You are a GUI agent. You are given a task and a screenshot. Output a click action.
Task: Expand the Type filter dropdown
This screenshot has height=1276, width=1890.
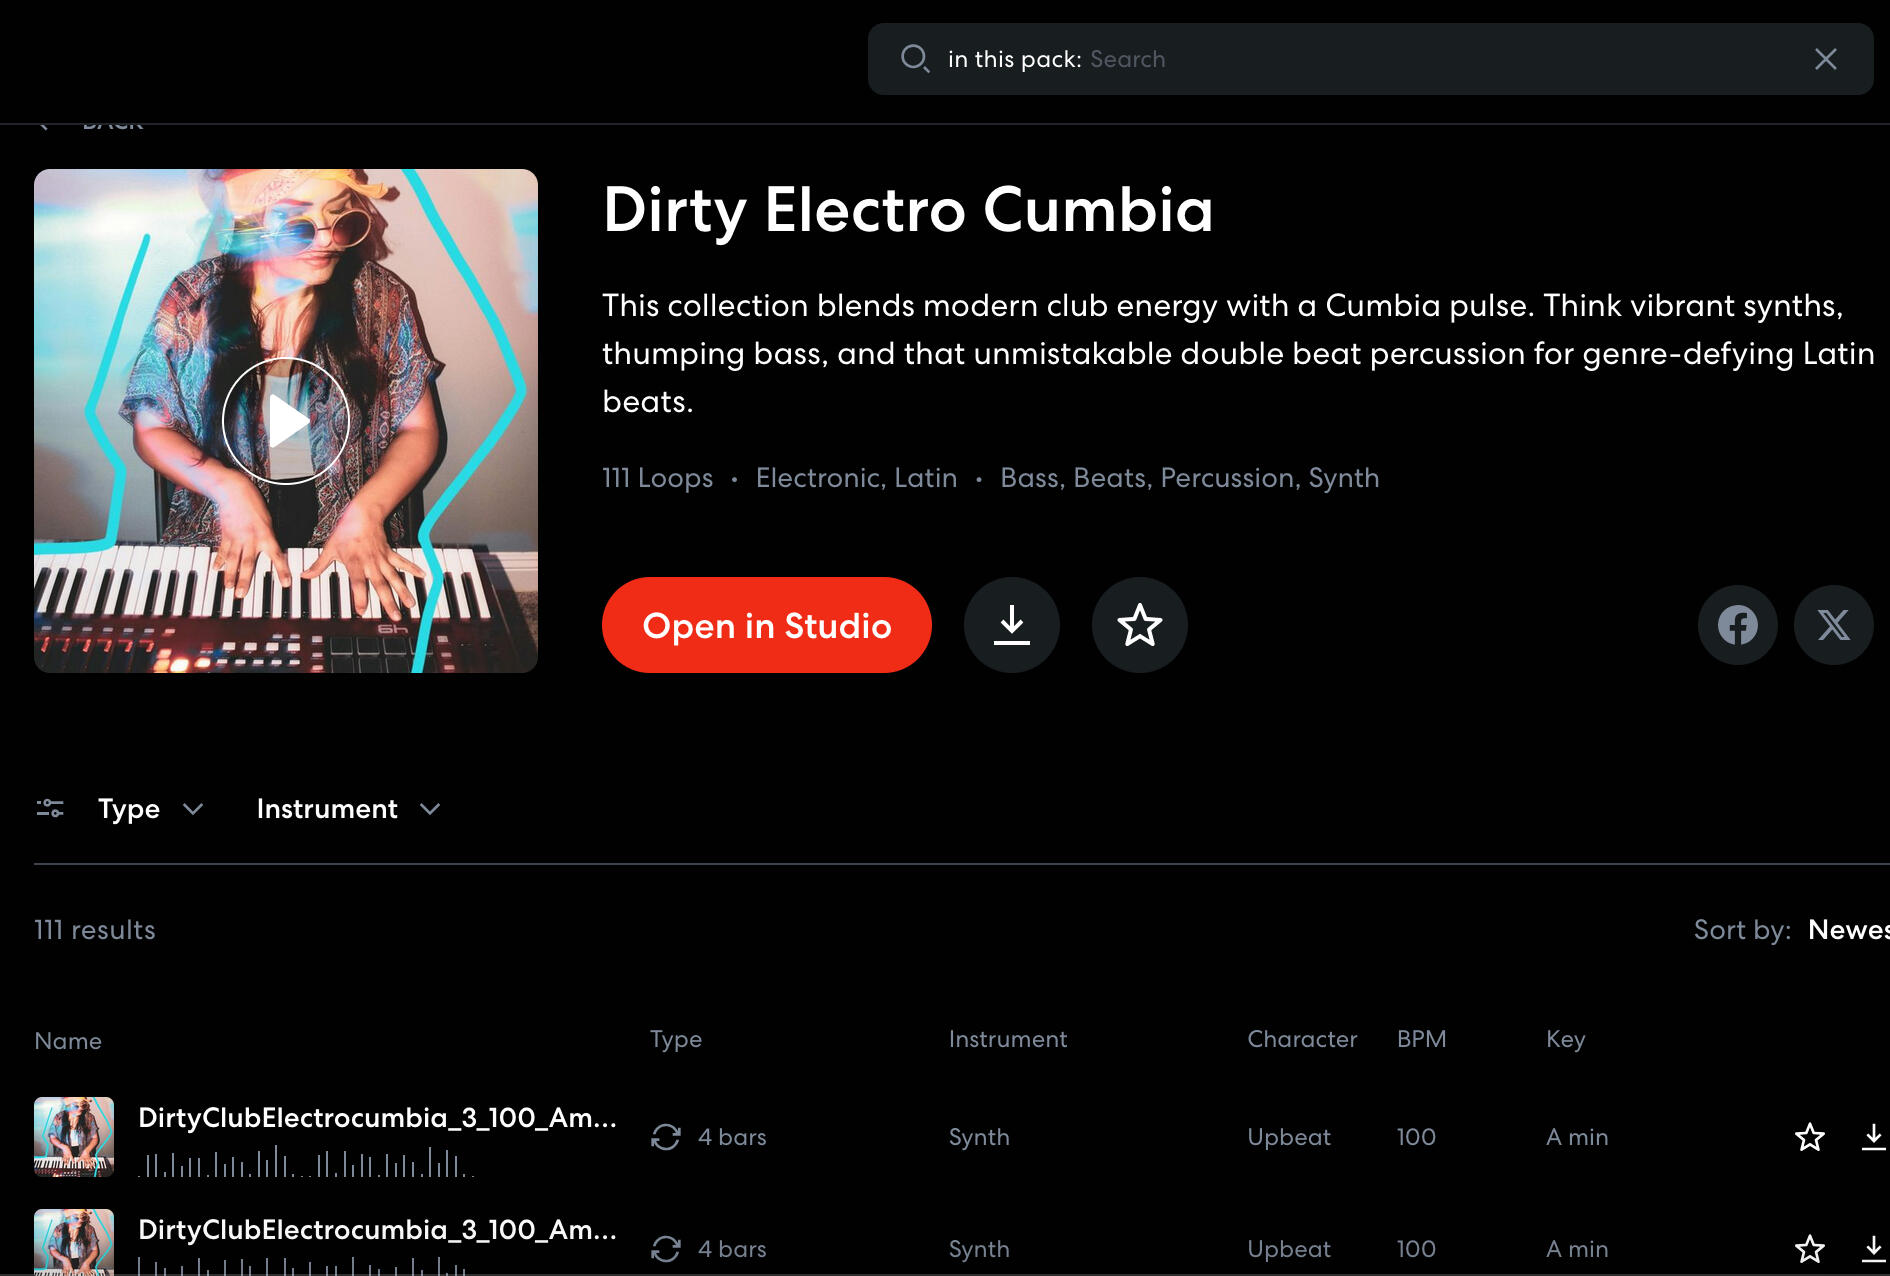tap(150, 808)
